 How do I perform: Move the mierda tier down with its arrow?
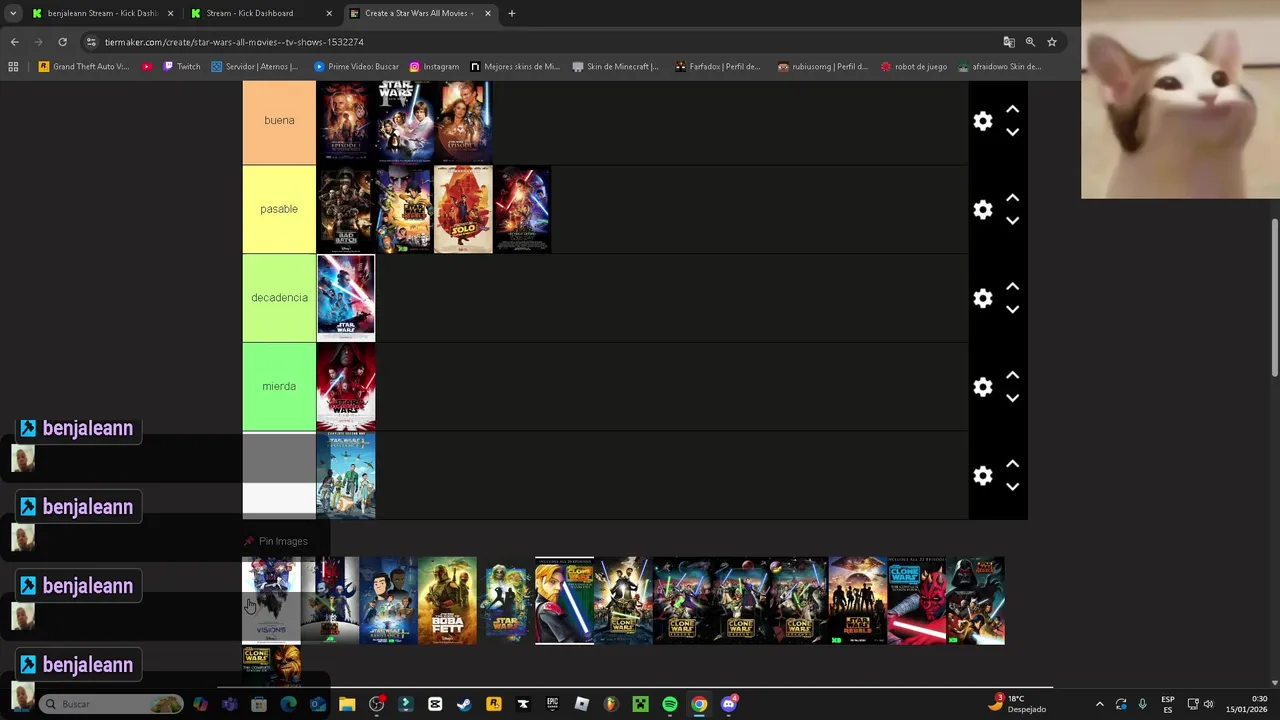click(1012, 398)
